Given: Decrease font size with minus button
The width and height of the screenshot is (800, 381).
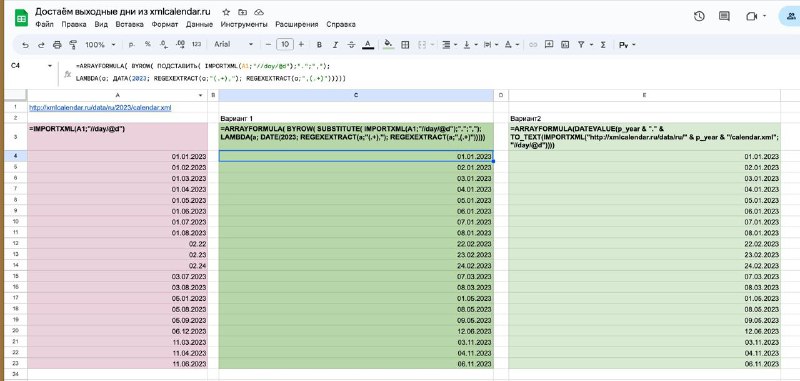Looking at the screenshot, I should click(268, 45).
